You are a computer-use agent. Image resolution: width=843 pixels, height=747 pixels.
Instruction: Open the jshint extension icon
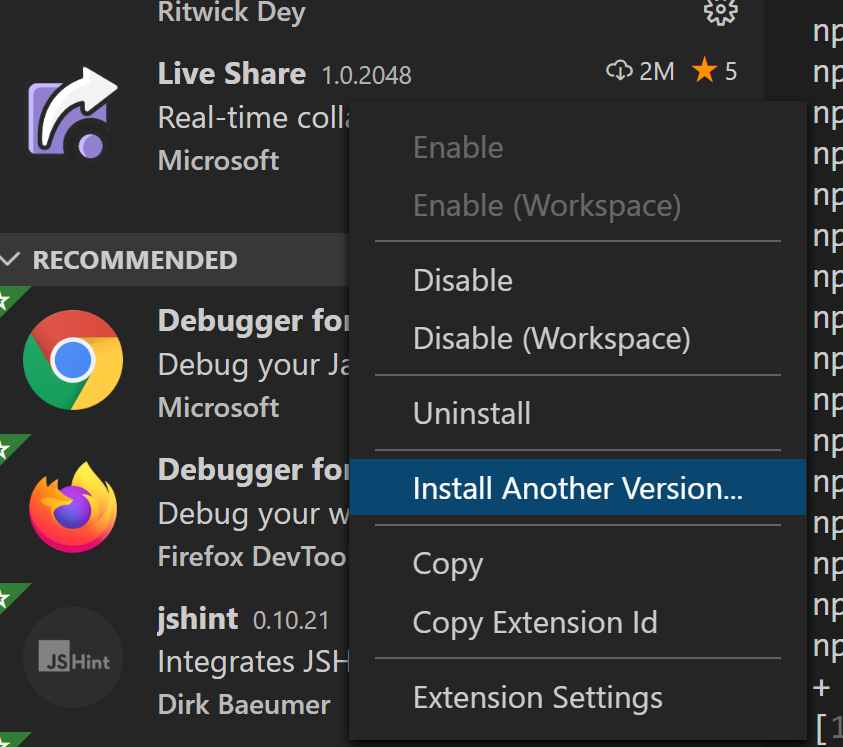(73, 657)
